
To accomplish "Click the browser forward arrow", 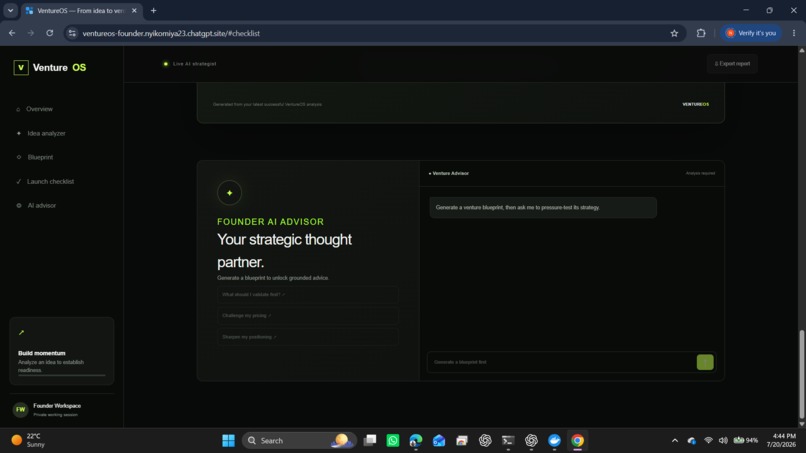I will (31, 33).
